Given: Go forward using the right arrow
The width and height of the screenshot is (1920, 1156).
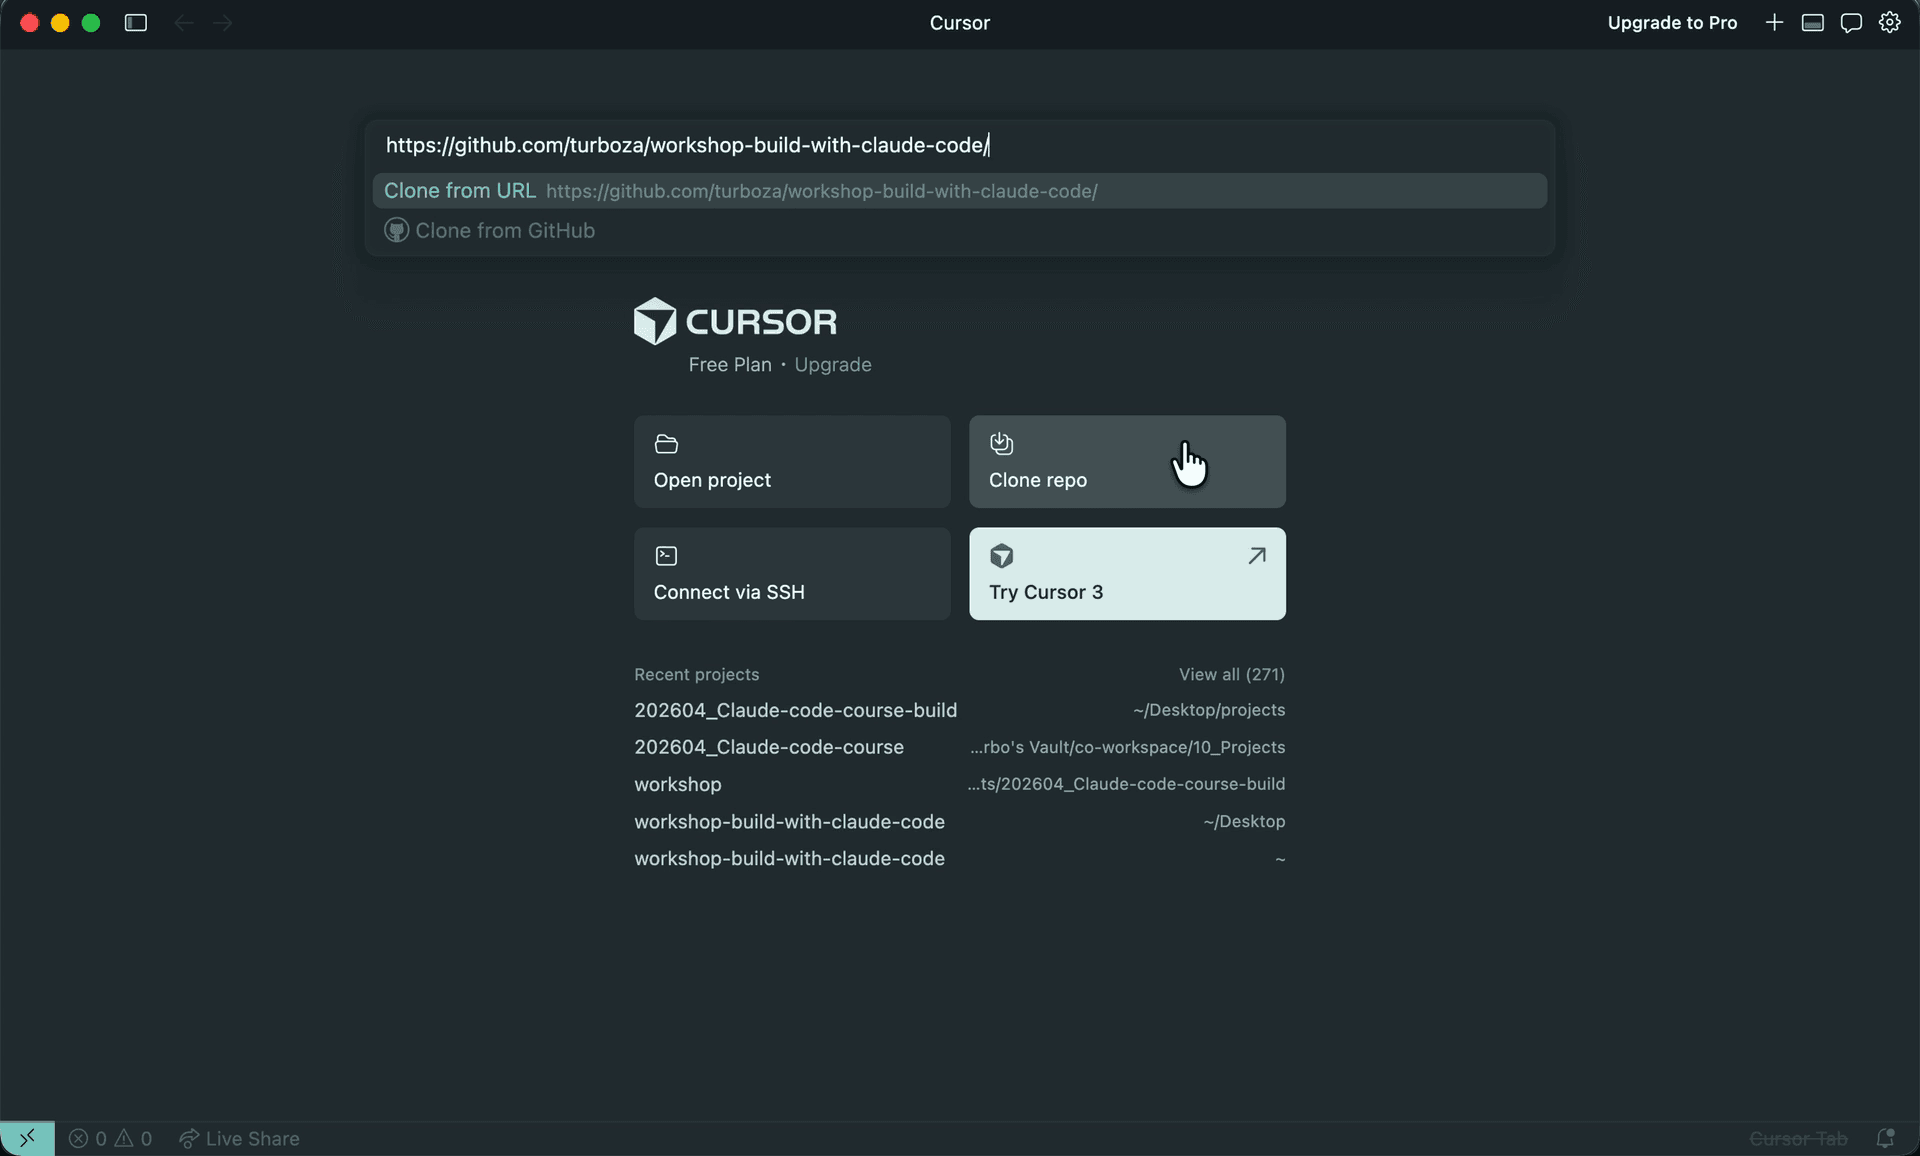Looking at the screenshot, I should (x=223, y=23).
